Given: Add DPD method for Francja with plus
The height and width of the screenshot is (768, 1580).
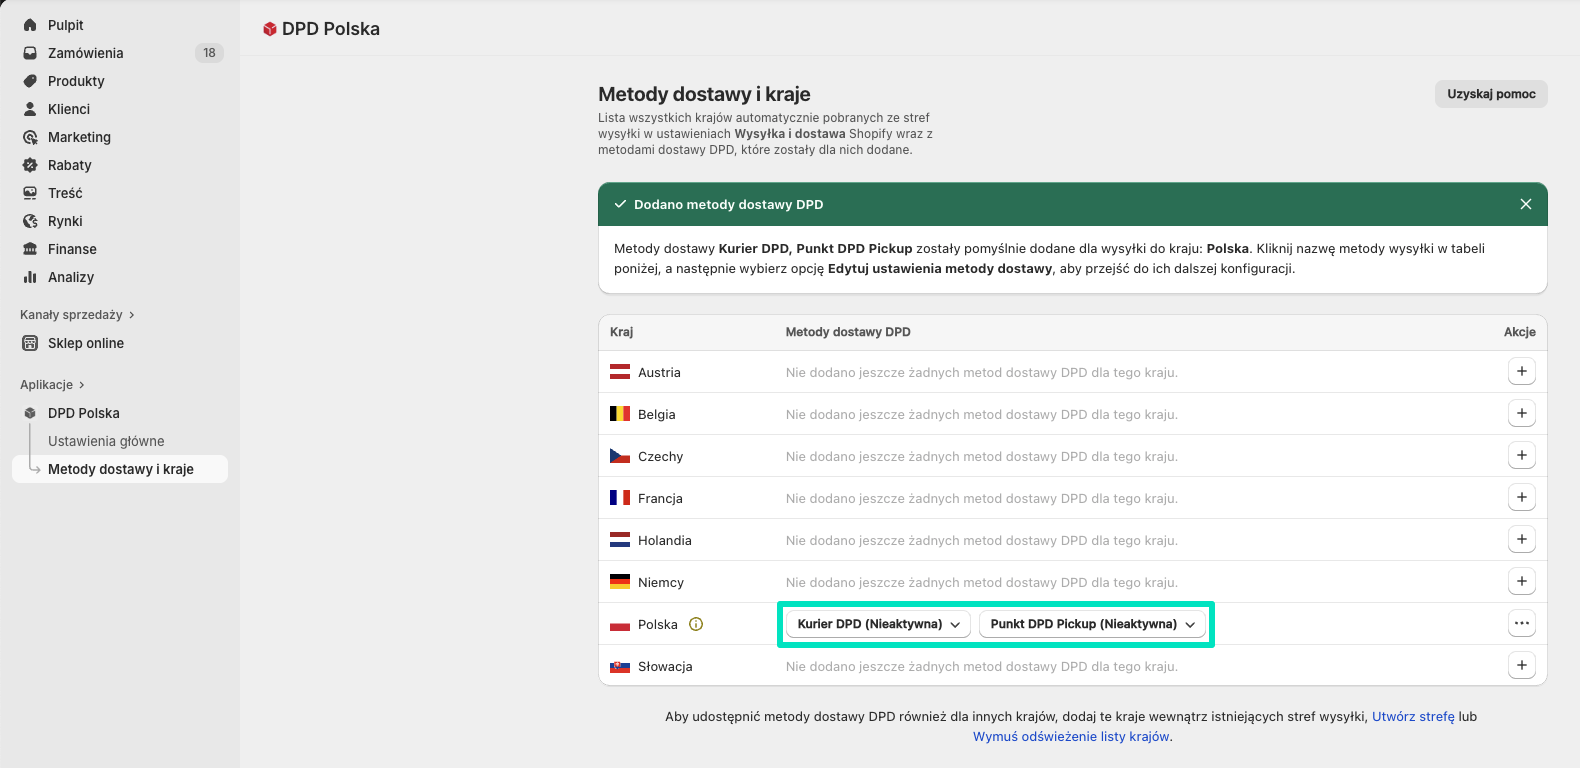Looking at the screenshot, I should click(x=1521, y=498).
